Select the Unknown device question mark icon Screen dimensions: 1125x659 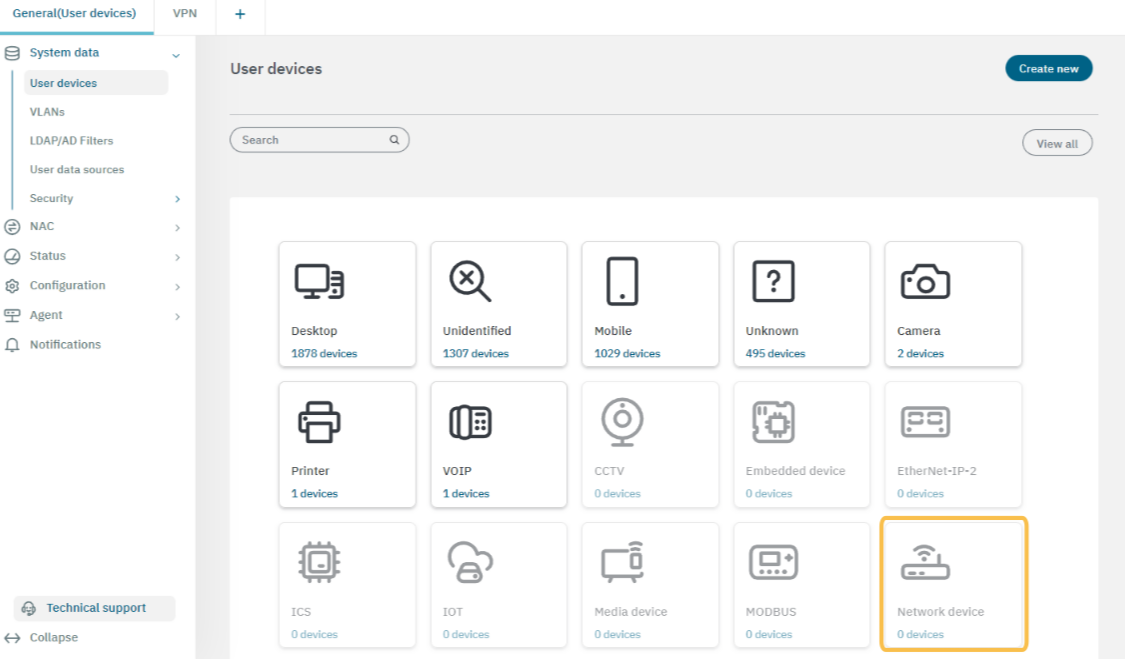pos(773,282)
